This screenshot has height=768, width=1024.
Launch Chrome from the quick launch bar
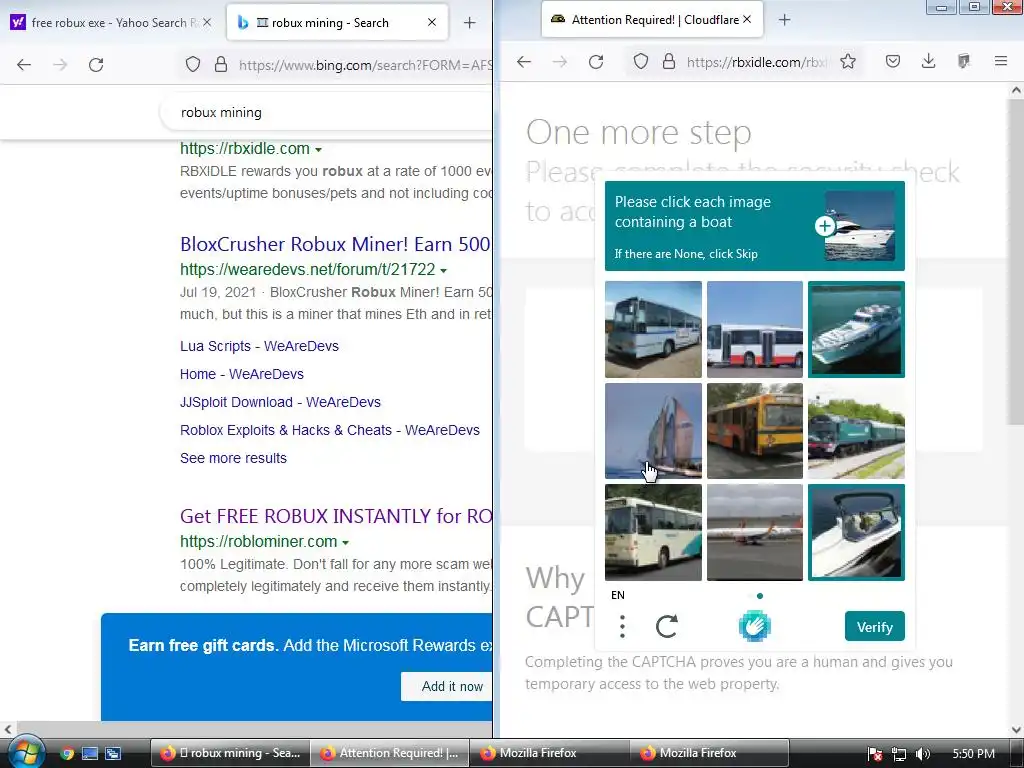67,753
